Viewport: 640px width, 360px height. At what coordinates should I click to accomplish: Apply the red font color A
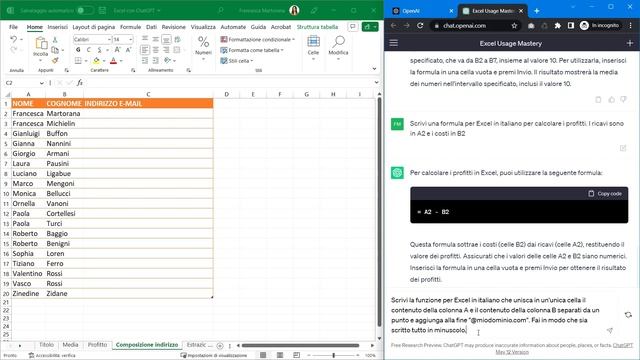pos(113,61)
